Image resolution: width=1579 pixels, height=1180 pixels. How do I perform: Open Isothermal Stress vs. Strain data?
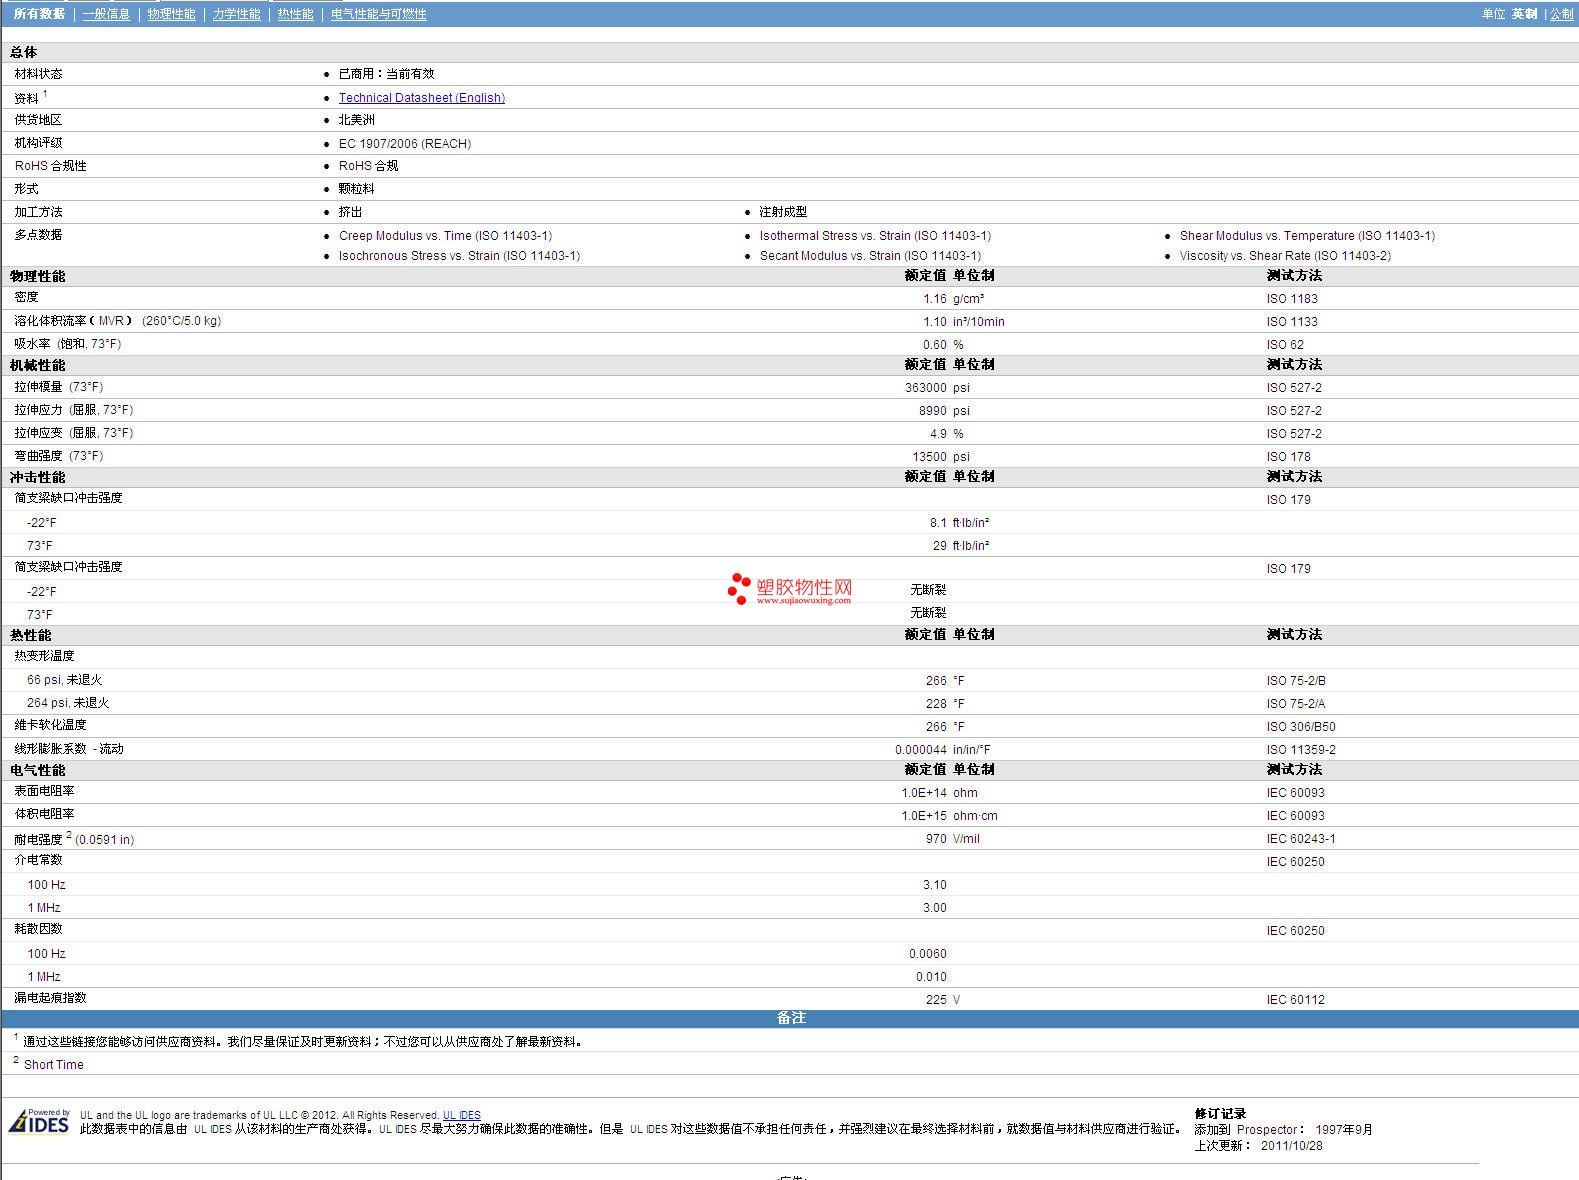pos(875,236)
